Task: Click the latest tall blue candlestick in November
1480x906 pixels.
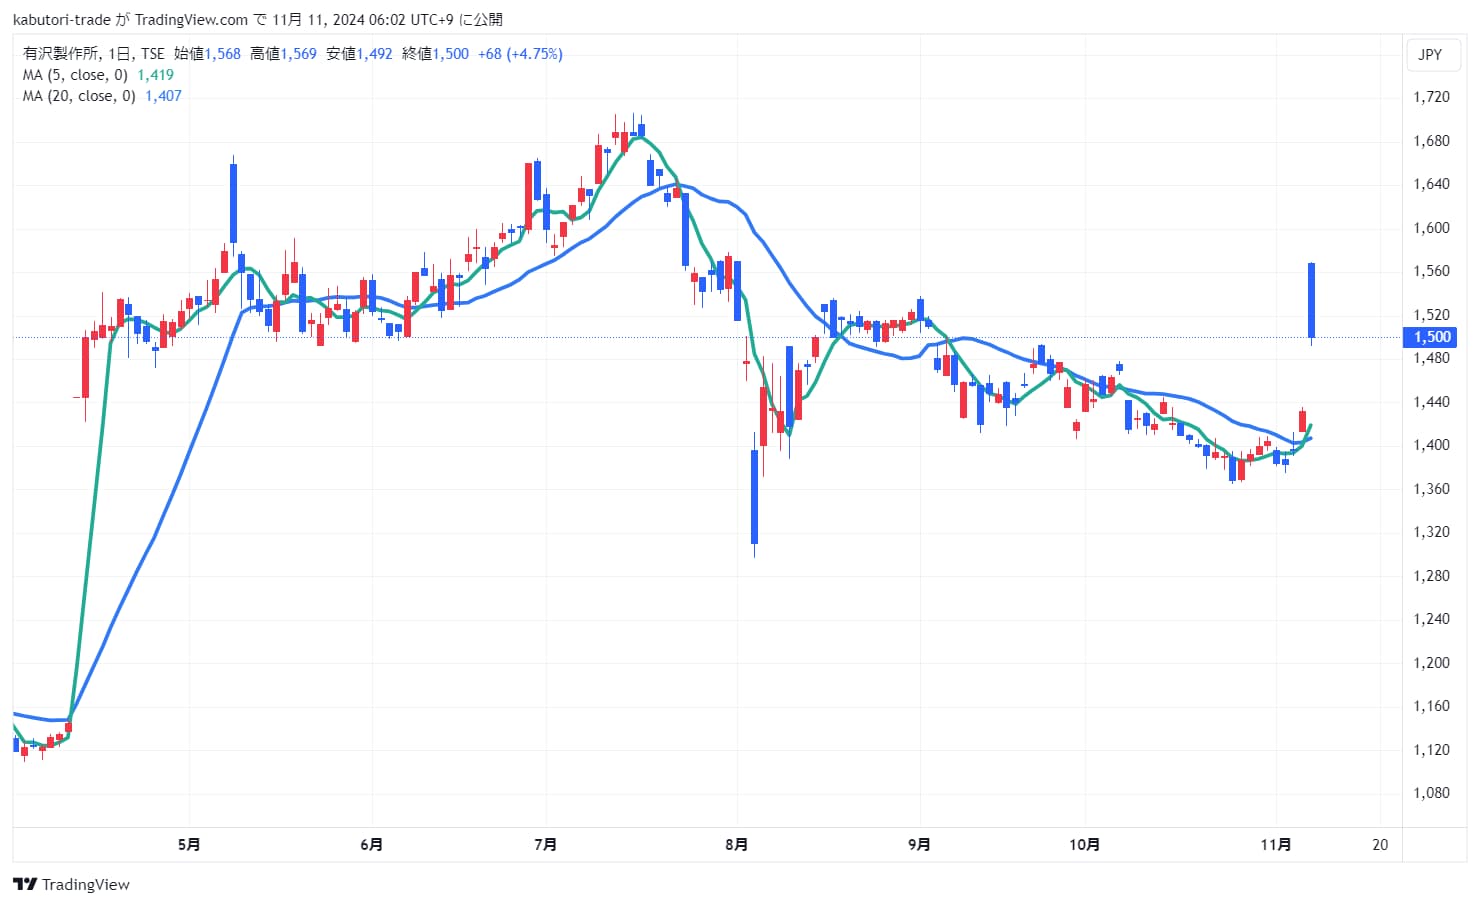Action: [1311, 301]
